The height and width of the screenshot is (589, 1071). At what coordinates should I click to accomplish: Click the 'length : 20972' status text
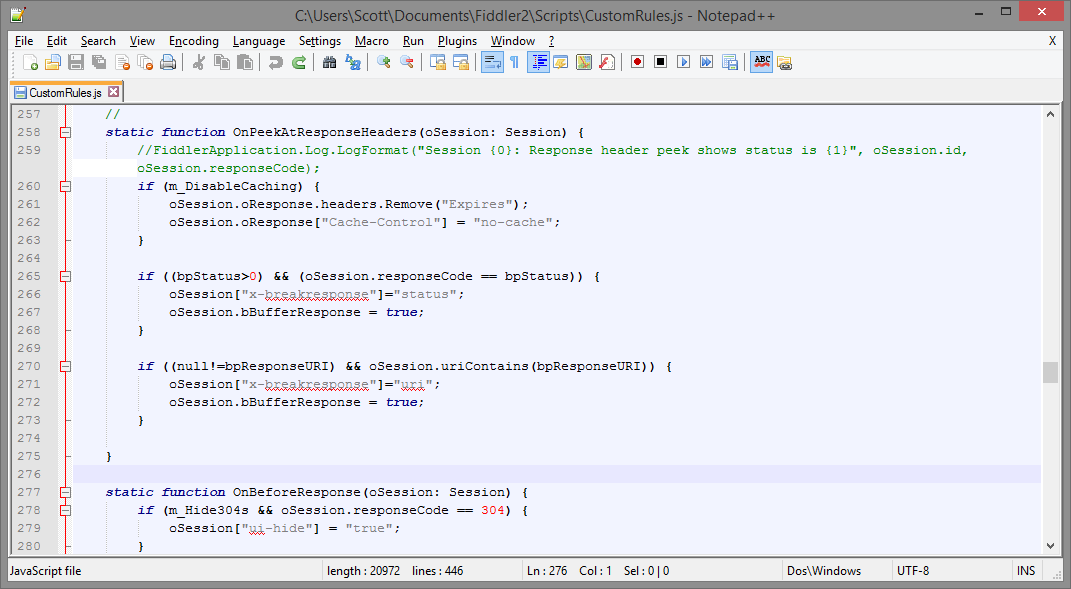pyautogui.click(x=363, y=571)
